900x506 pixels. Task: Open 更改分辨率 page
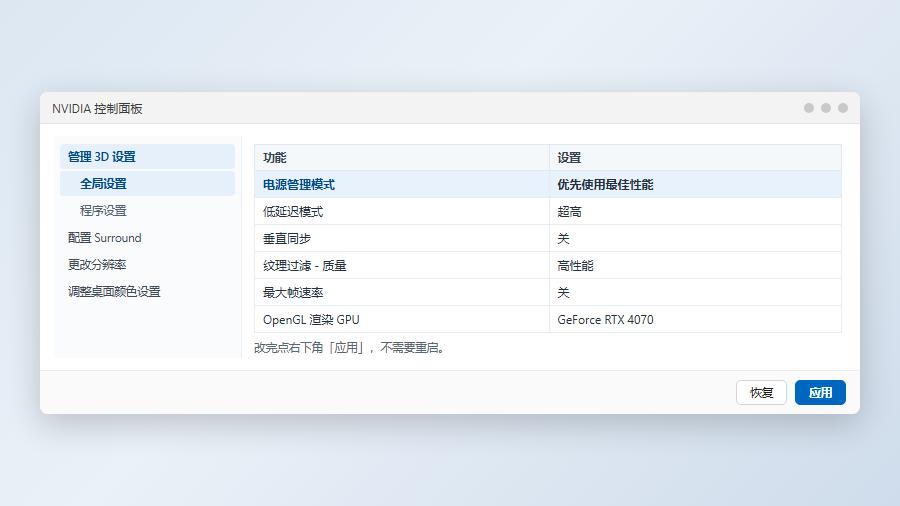(x=148, y=264)
